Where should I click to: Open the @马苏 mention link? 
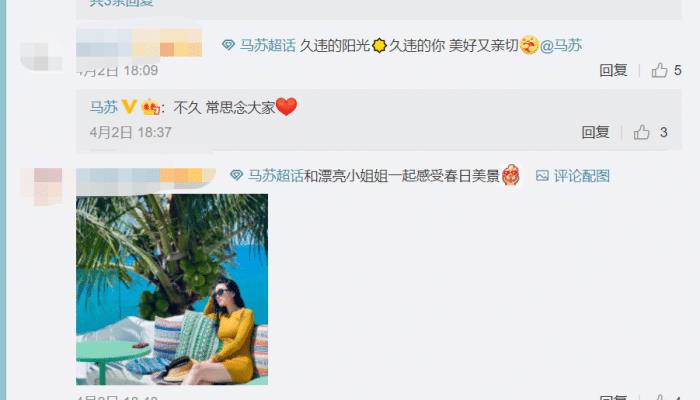click(561, 45)
